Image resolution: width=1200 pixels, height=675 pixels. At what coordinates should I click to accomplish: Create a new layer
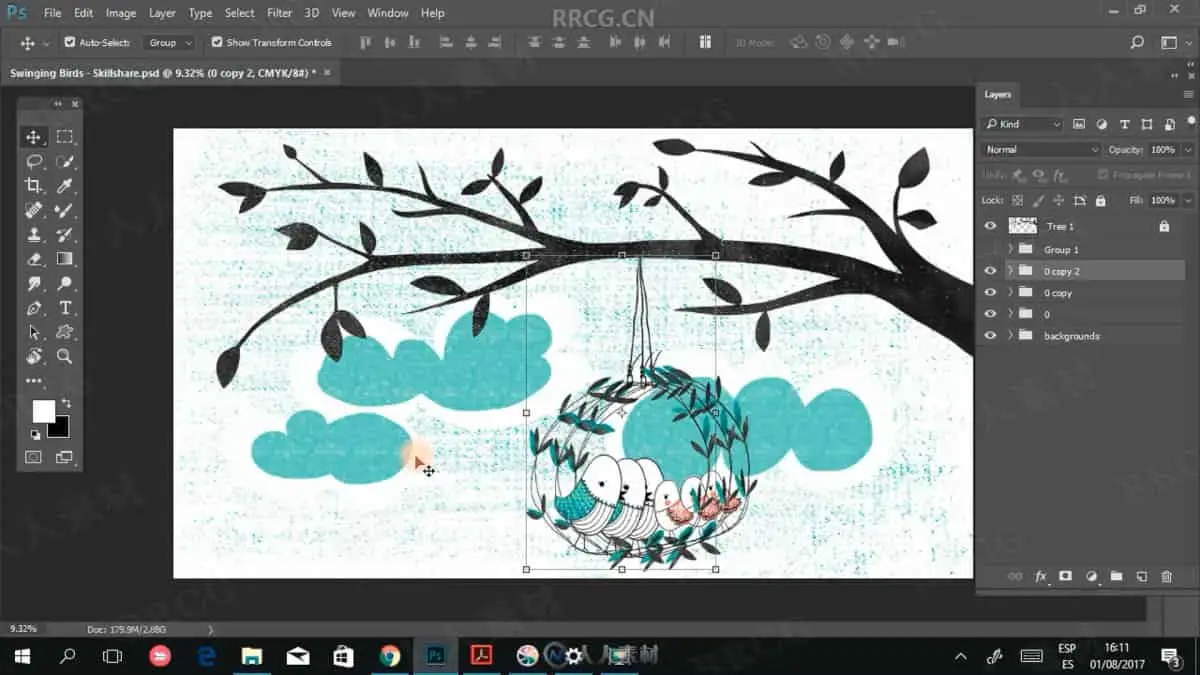tap(1141, 577)
